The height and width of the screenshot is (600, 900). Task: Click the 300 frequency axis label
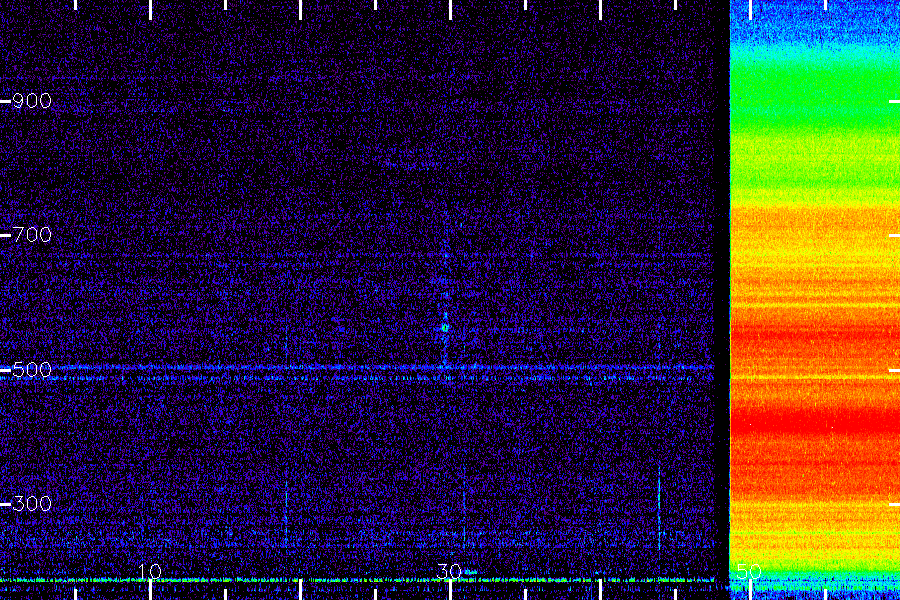pyautogui.click(x=32, y=504)
